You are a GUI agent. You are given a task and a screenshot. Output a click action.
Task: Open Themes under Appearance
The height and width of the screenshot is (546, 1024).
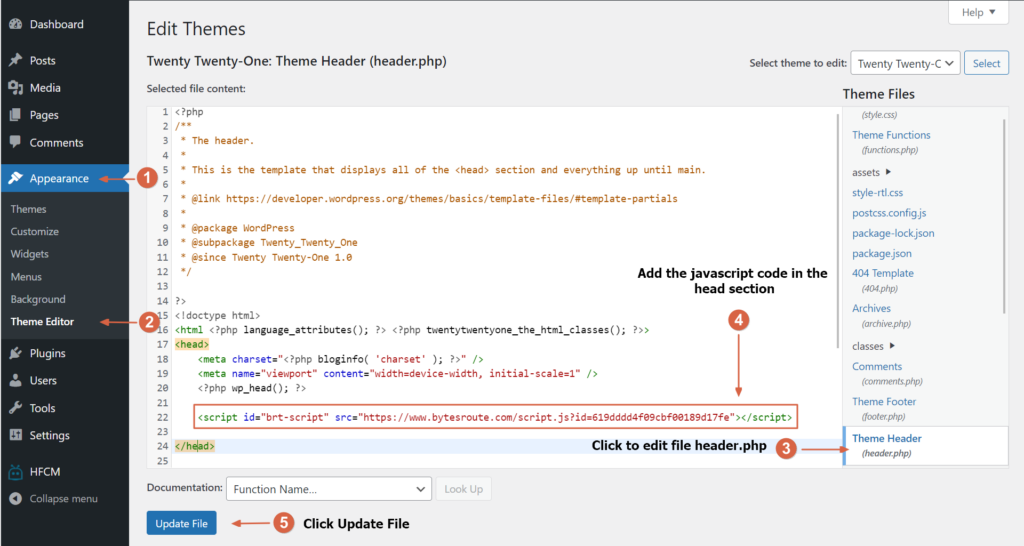pyautogui.click(x=28, y=209)
